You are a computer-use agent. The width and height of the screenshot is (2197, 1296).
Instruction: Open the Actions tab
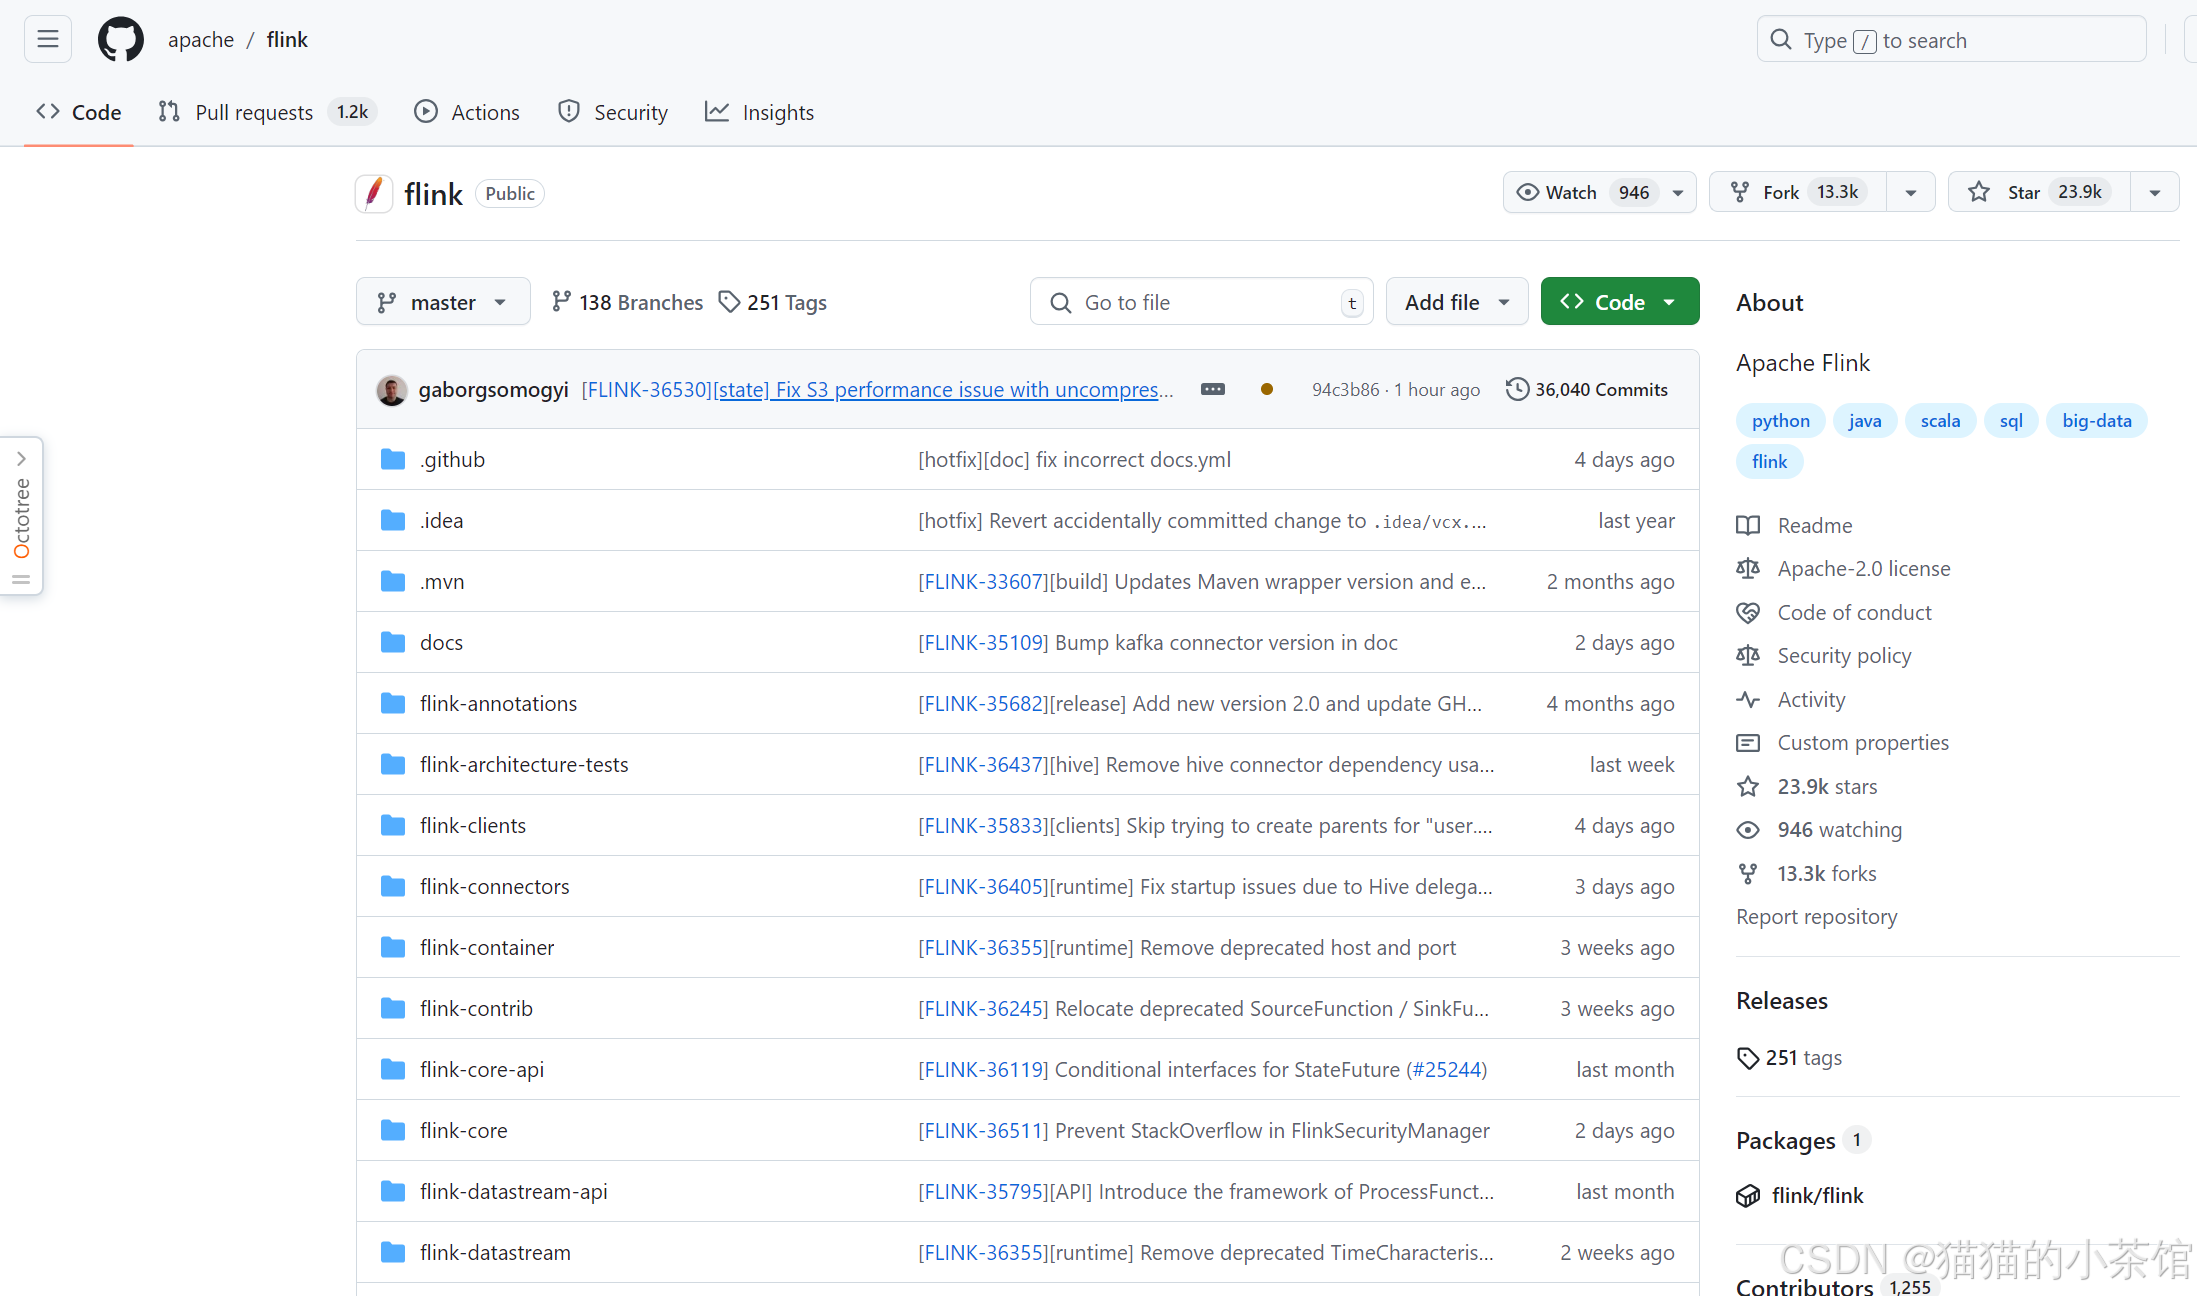(x=467, y=112)
